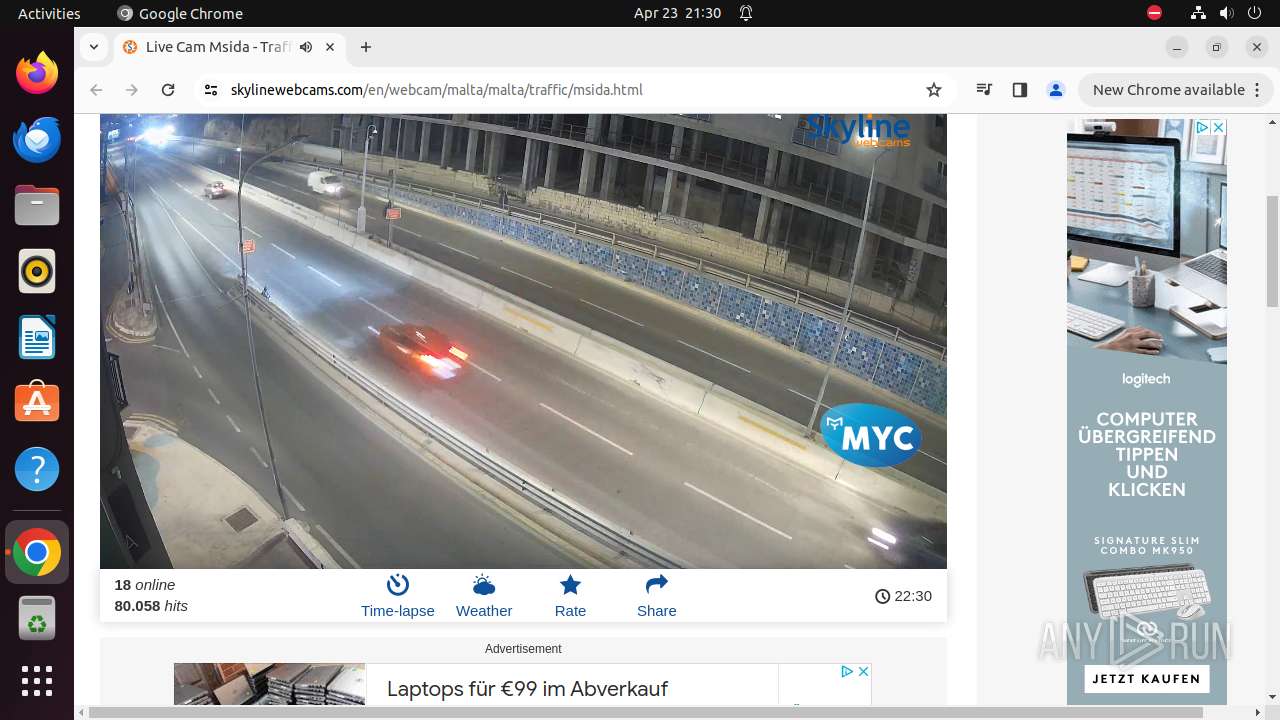The height and width of the screenshot is (720, 1280).
Task: Click the address bar URL
Action: pyautogui.click(x=436, y=90)
